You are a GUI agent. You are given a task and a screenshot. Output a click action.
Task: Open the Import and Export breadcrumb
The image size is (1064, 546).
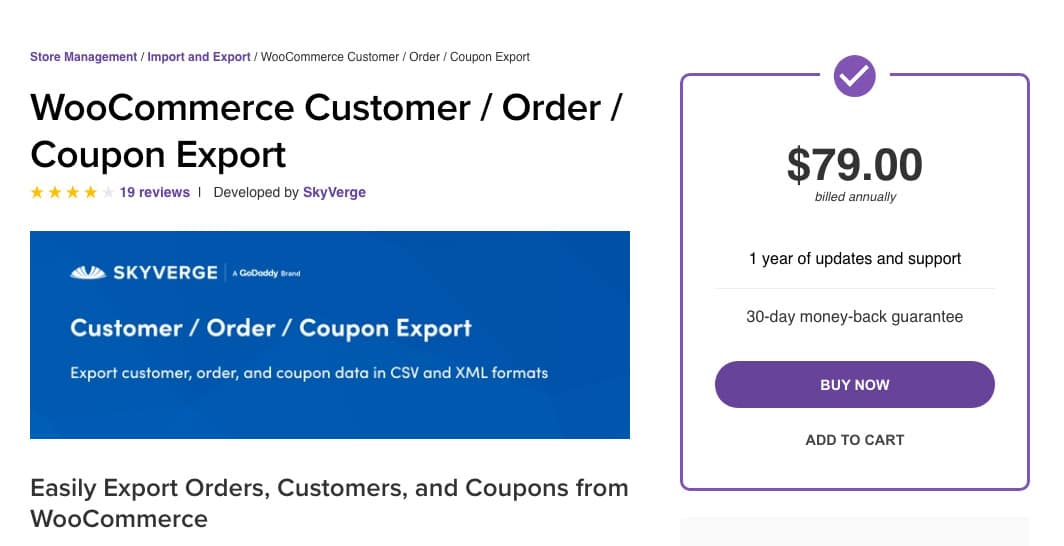tap(199, 57)
